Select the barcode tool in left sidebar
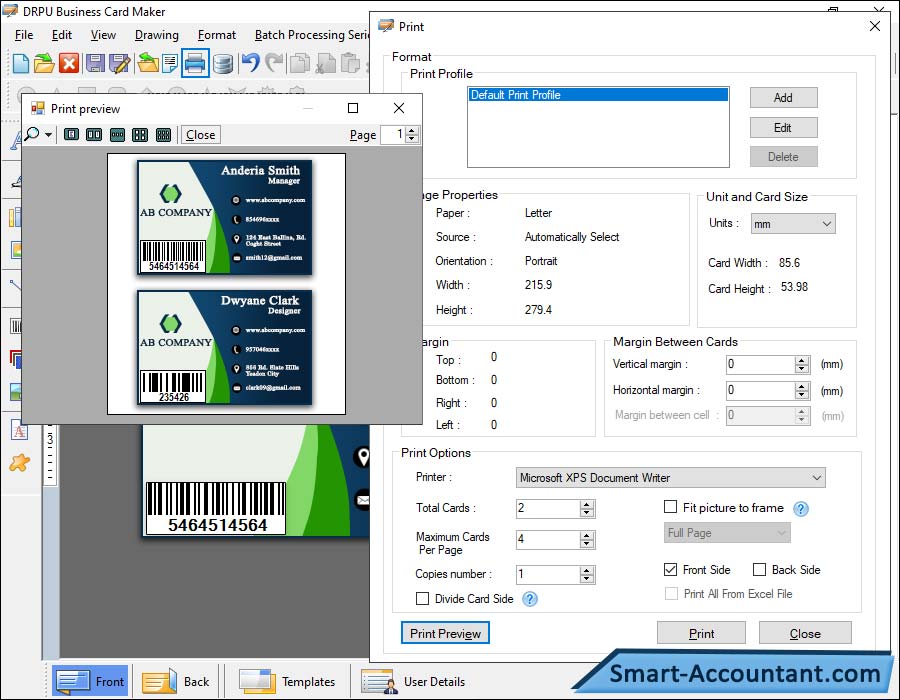Screen dimensions: 900x700 (x=15, y=326)
